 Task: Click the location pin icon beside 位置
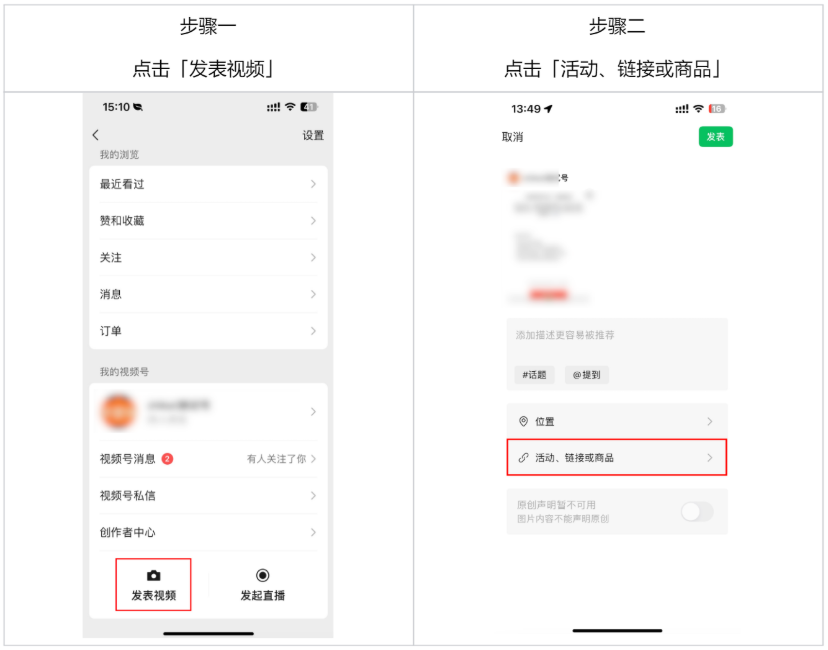[523, 421]
